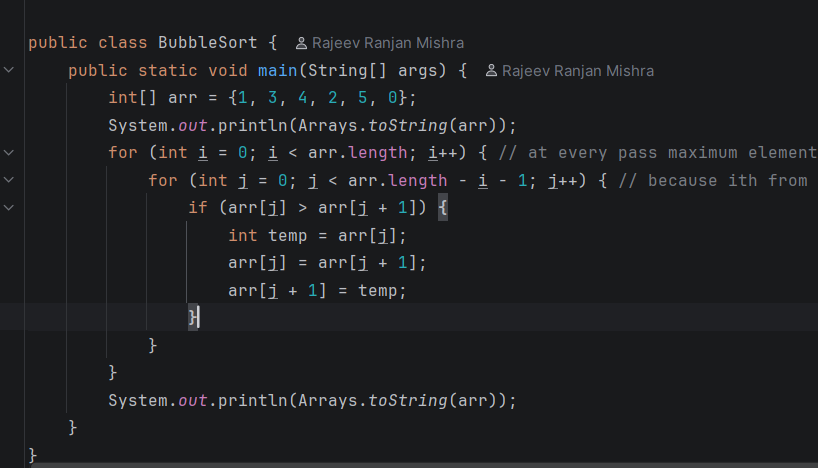The image size is (818, 468).
Task: Click the main method name
Action: (x=278, y=70)
